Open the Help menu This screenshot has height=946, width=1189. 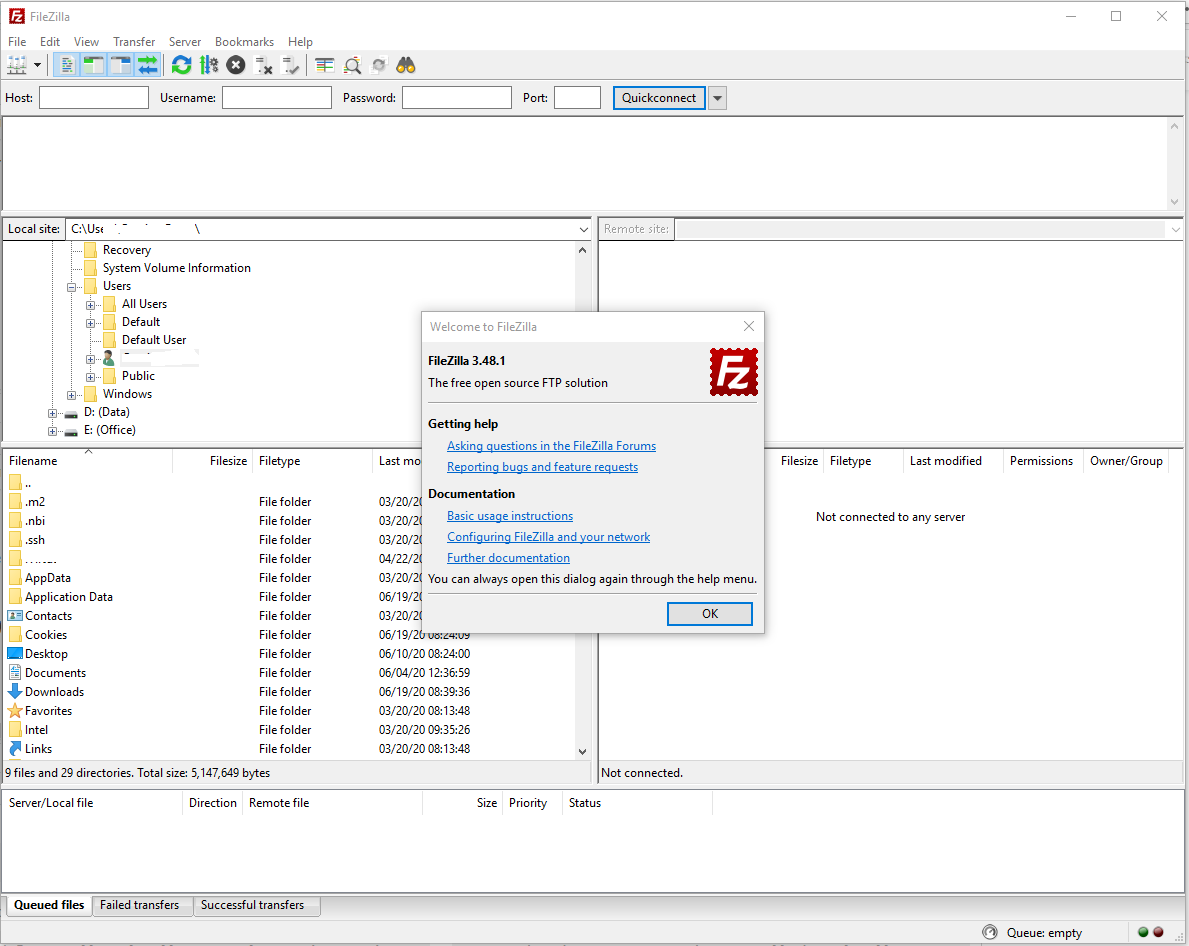[x=300, y=42]
